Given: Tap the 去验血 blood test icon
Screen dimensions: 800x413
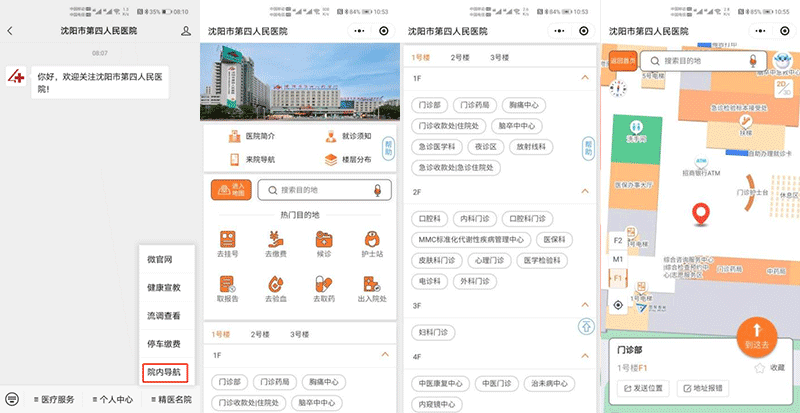Looking at the screenshot, I should [276, 284].
